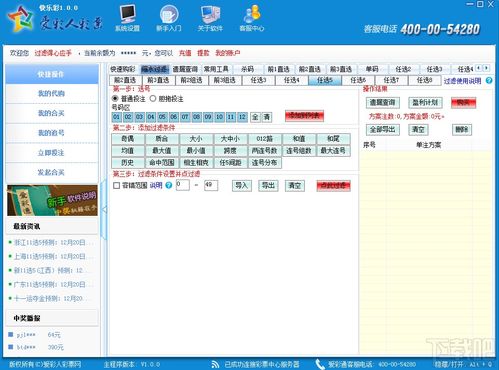Click the red 点击过滤 button
Screen dimensions: 499x370
[333, 186]
